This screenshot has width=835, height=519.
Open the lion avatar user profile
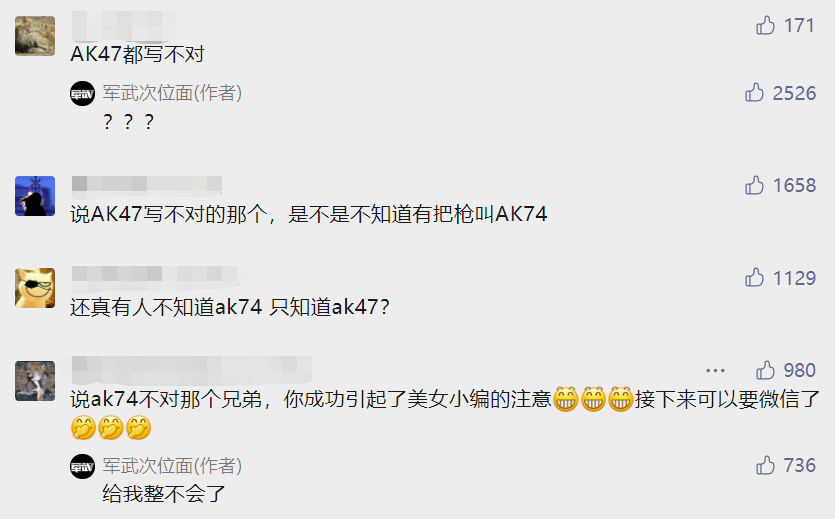pyautogui.click(x=35, y=36)
